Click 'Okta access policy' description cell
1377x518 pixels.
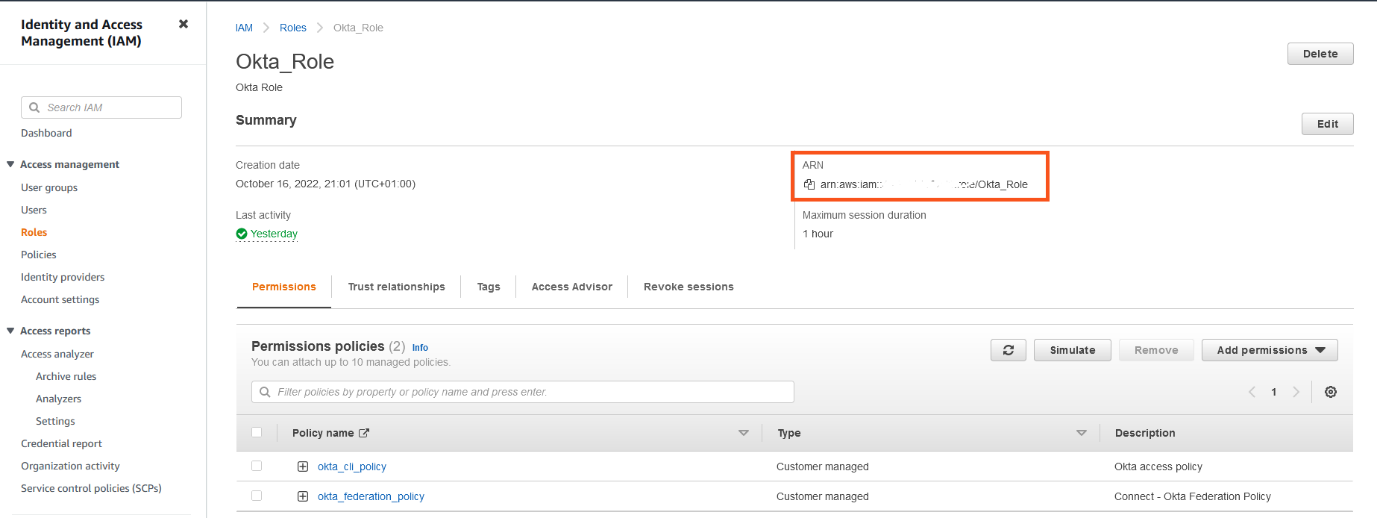pos(1158,466)
